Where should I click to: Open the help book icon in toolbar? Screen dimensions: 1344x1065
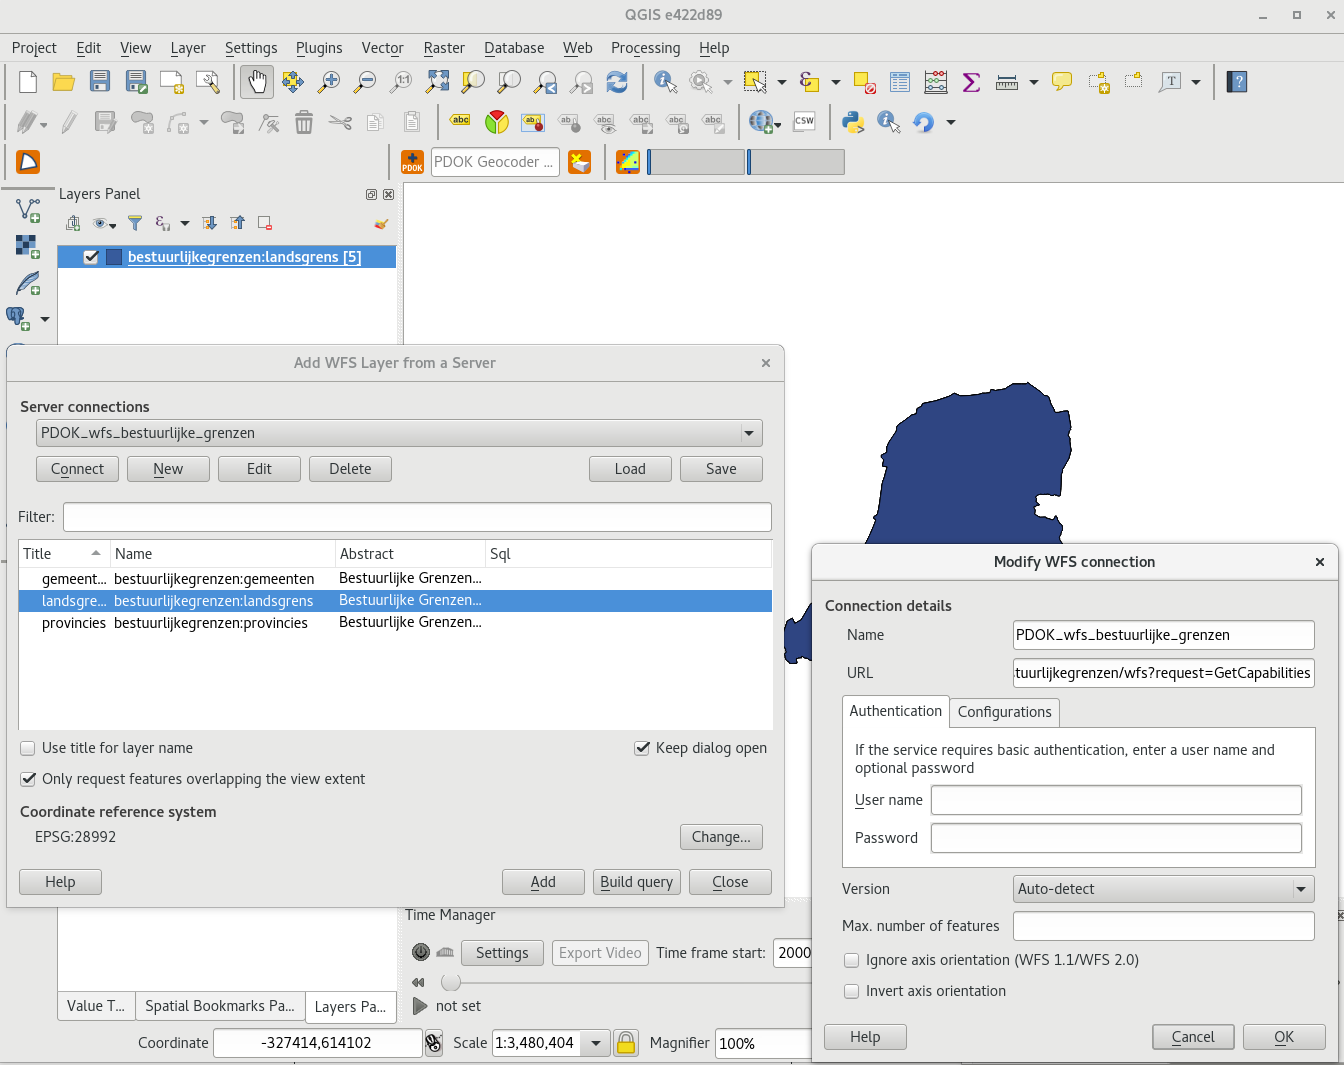(1237, 82)
